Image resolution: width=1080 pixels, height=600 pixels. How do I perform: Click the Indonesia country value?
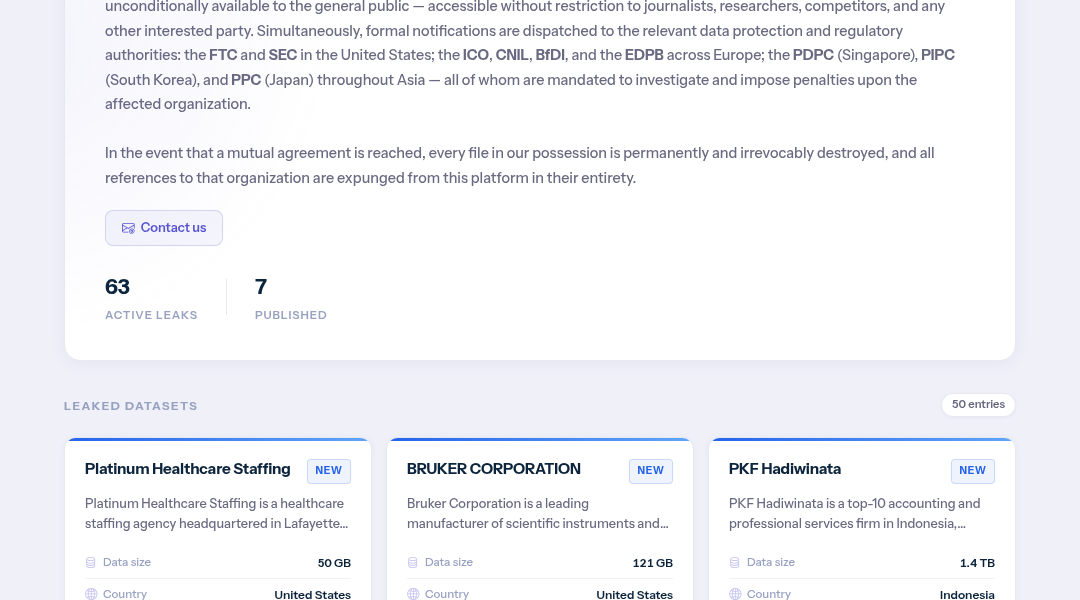pyautogui.click(x=967, y=594)
